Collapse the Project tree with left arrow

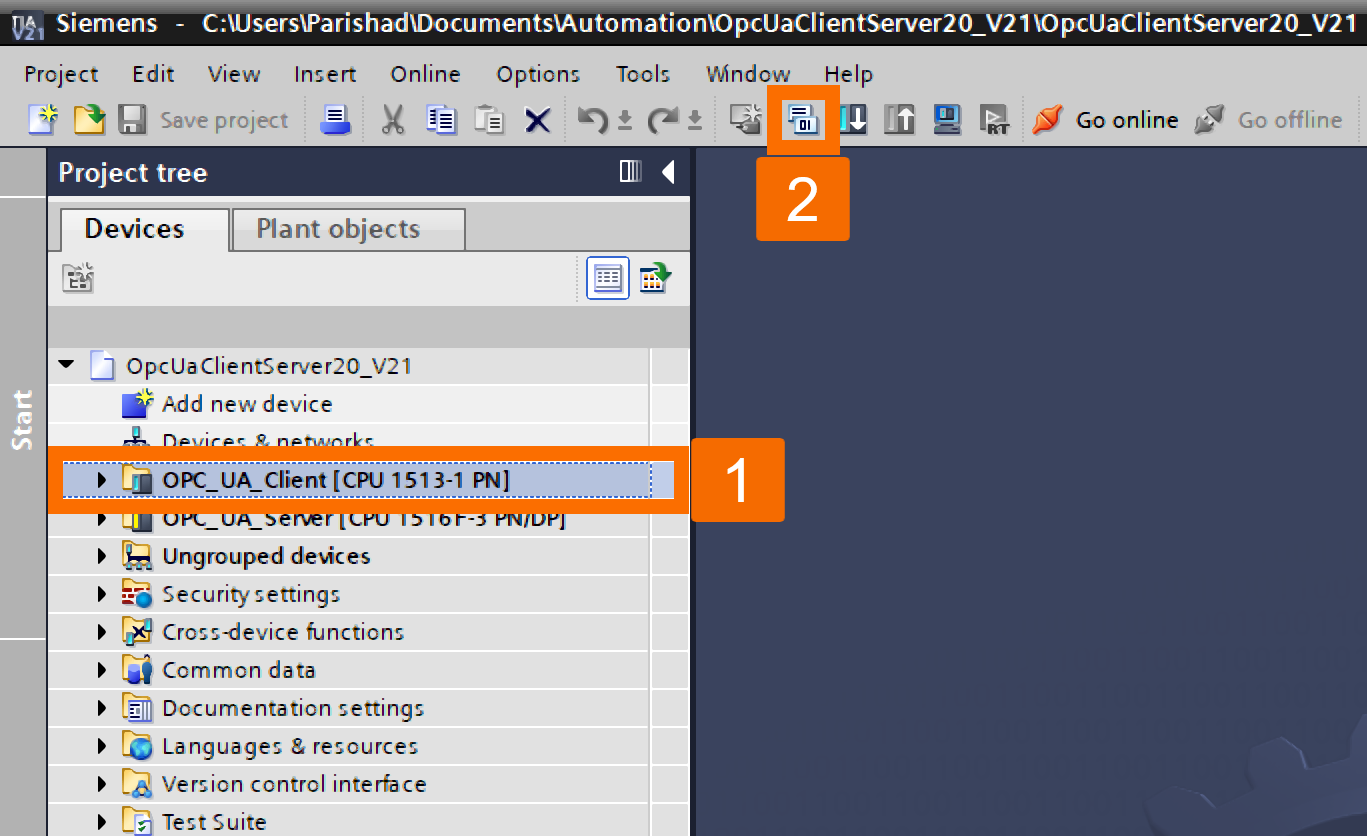pyautogui.click(x=669, y=172)
